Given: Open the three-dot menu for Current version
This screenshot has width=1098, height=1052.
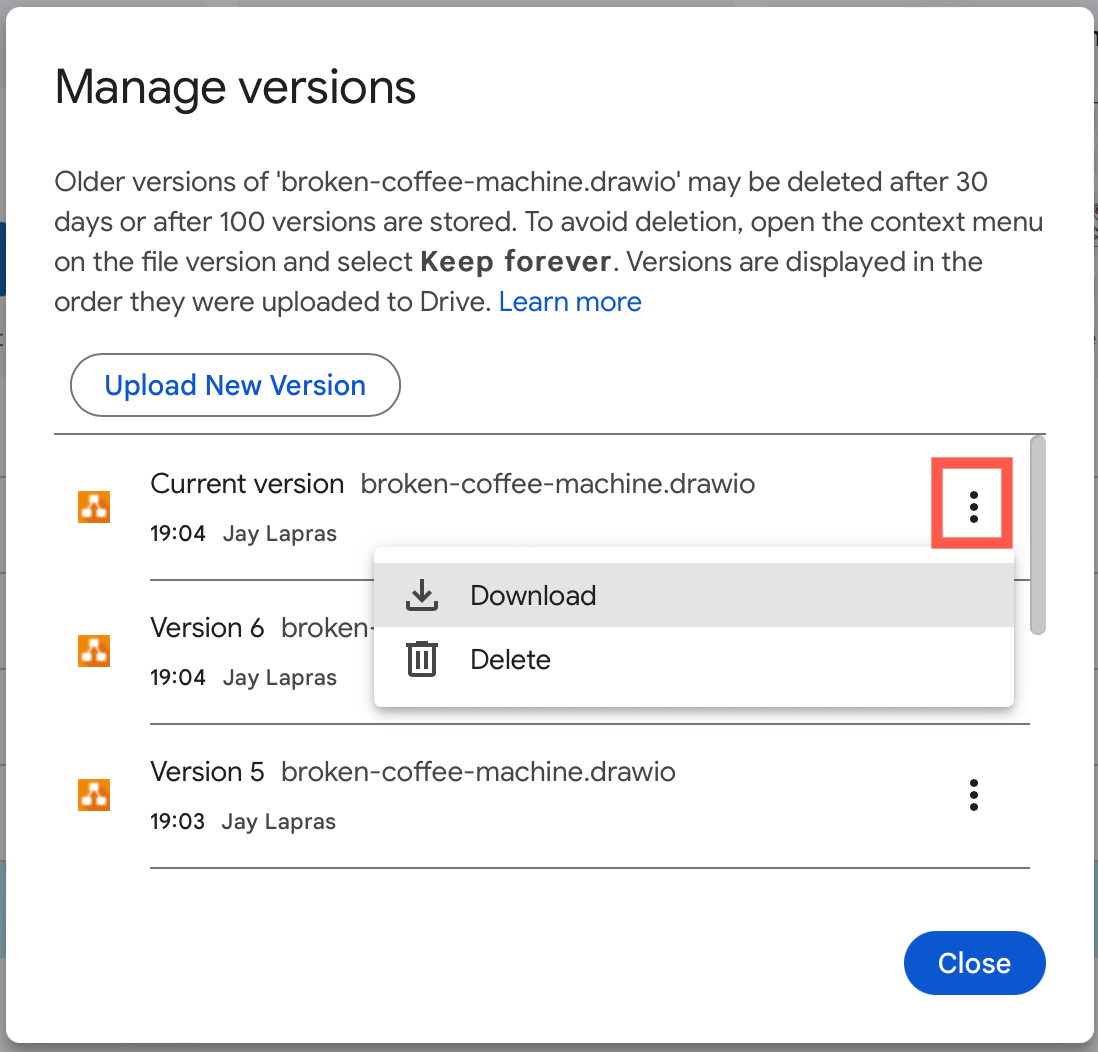Looking at the screenshot, I should pos(972,507).
